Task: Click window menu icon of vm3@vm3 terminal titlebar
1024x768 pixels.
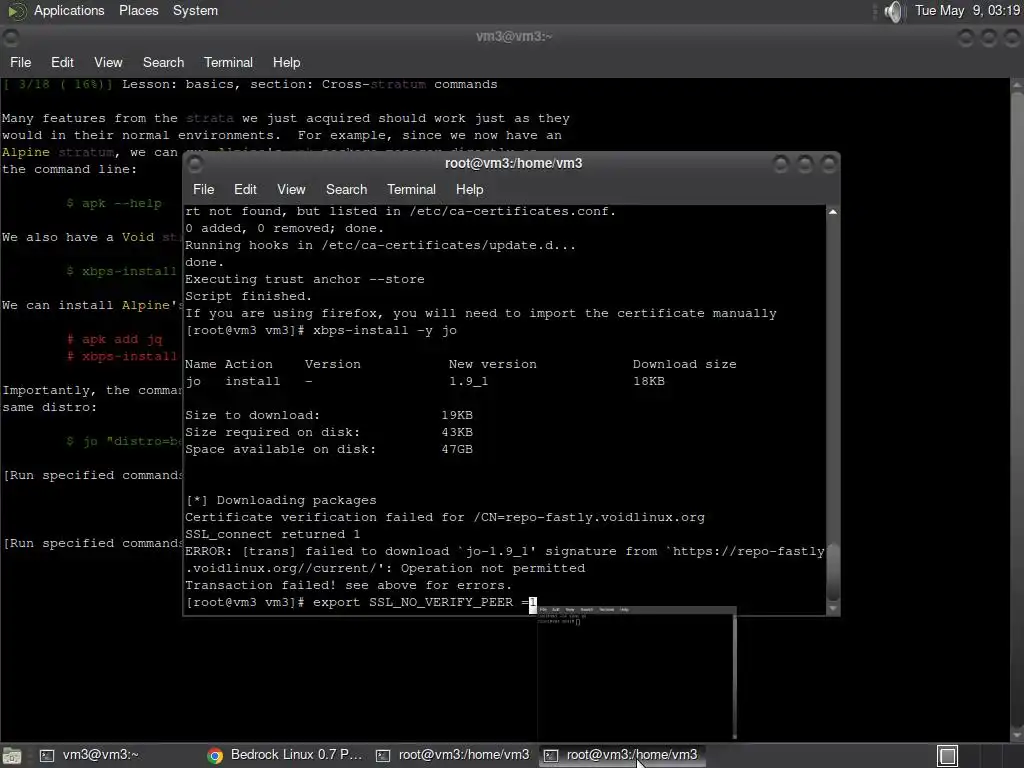Action: click(x=10, y=38)
